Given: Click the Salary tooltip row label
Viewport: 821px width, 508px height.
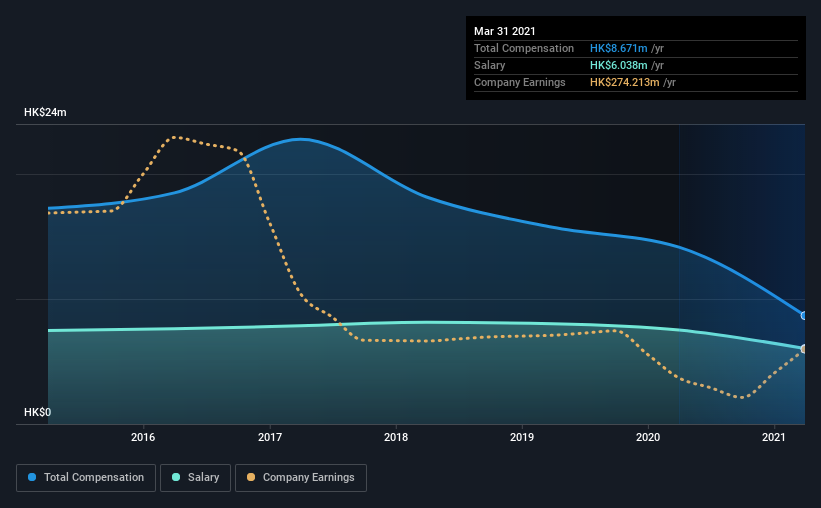Looking at the screenshot, I should [x=490, y=65].
